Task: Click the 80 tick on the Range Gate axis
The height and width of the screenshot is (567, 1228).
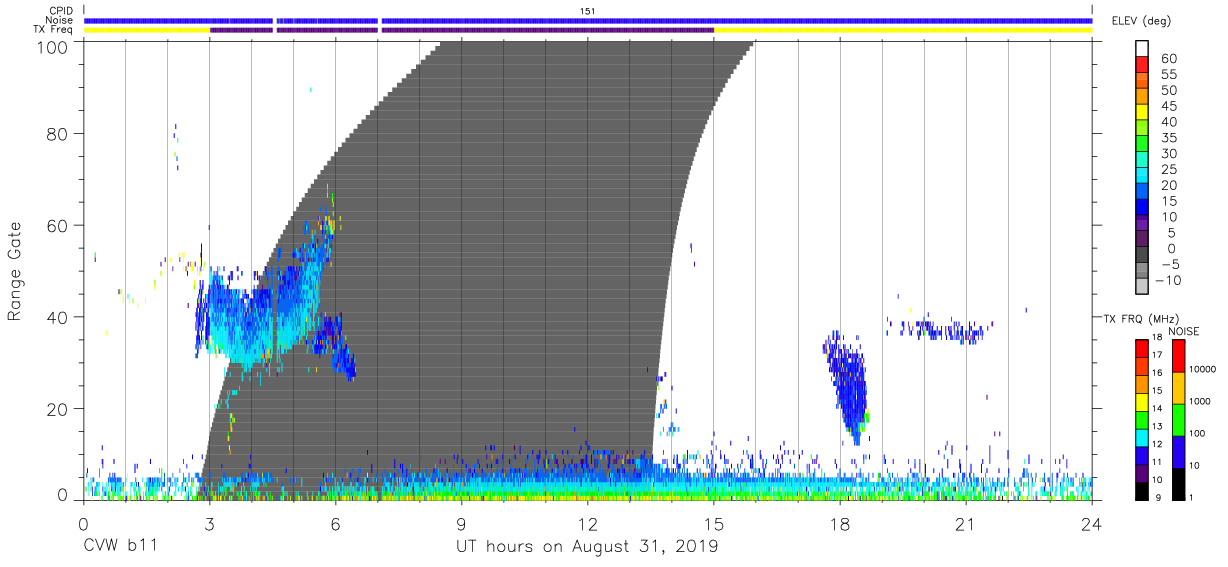Action: coord(59,133)
